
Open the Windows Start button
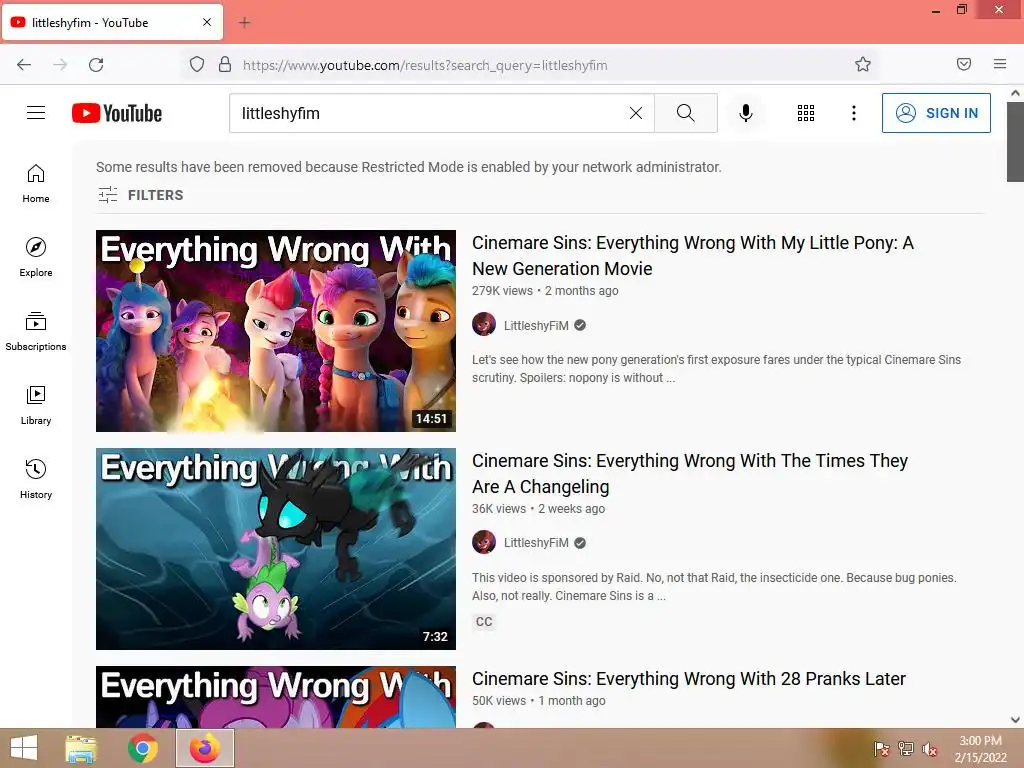tap(24, 748)
